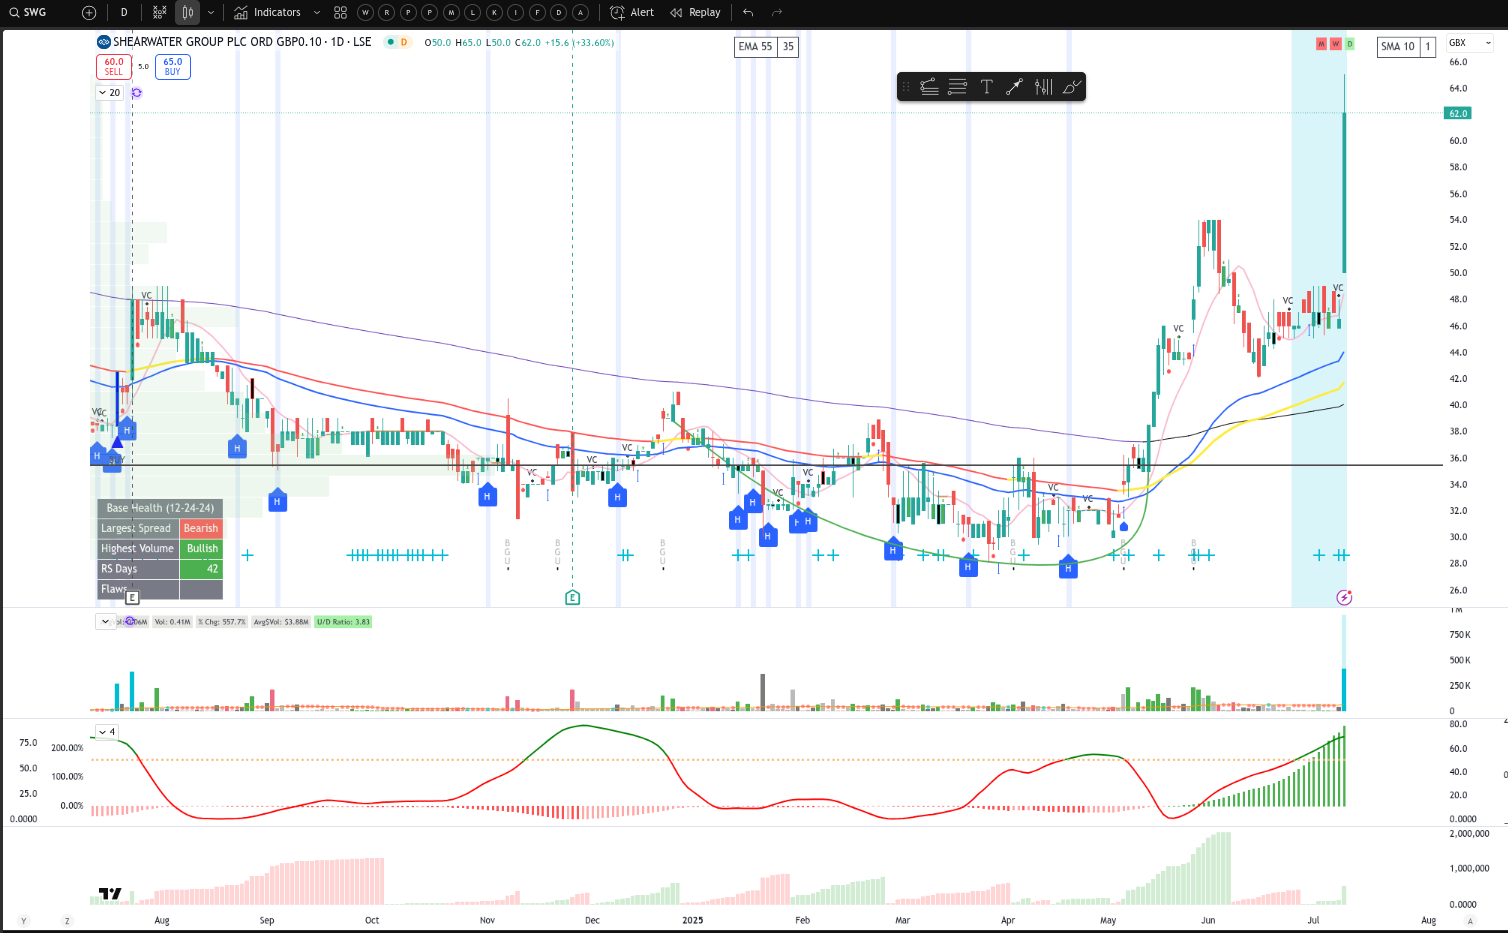Screen dimensions: 1508x933
Task: Select the Text drawing tool
Action: pyautogui.click(x=986, y=87)
